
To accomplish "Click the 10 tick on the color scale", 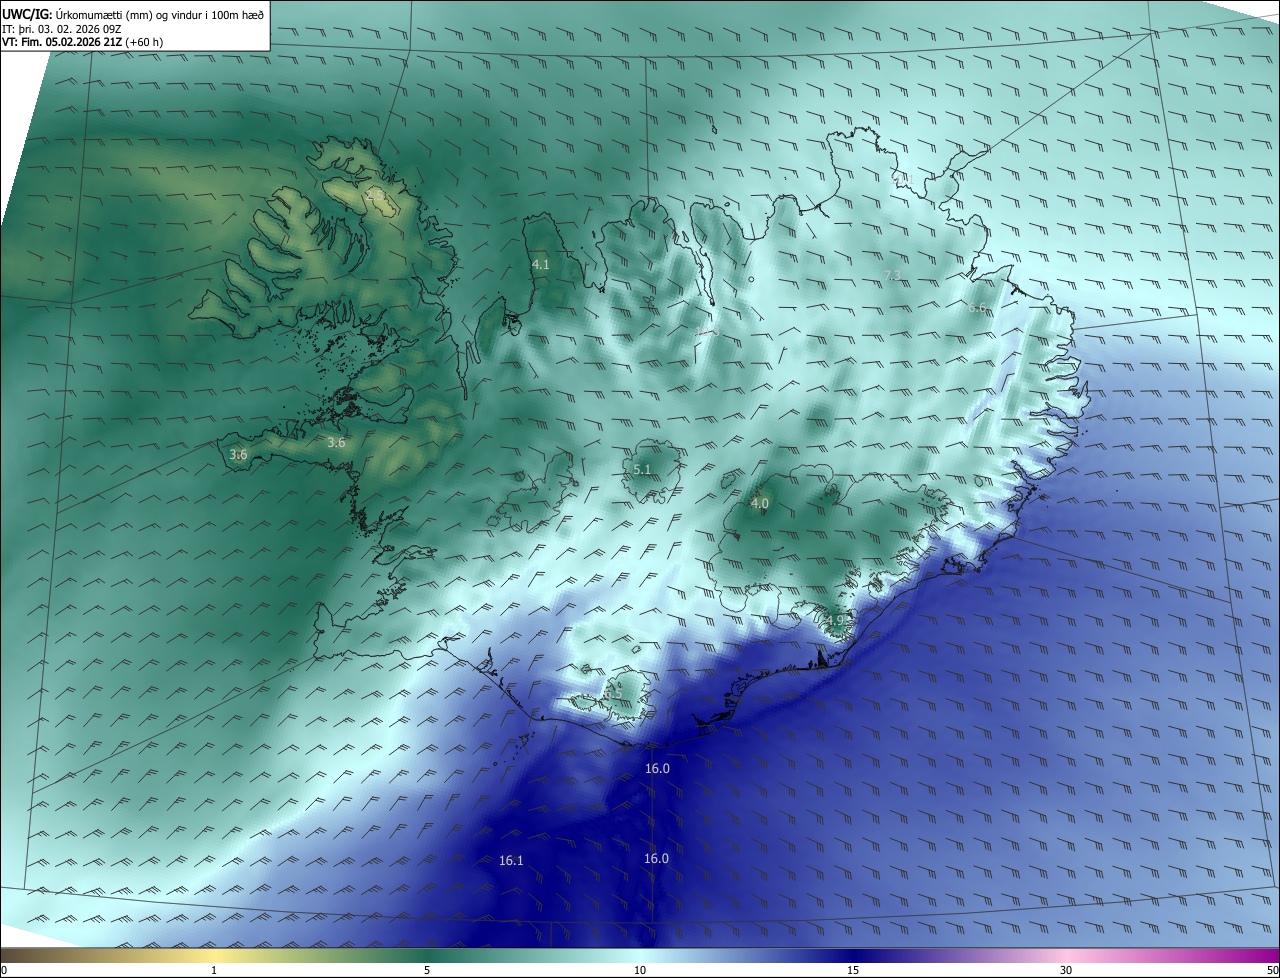I will [640, 971].
